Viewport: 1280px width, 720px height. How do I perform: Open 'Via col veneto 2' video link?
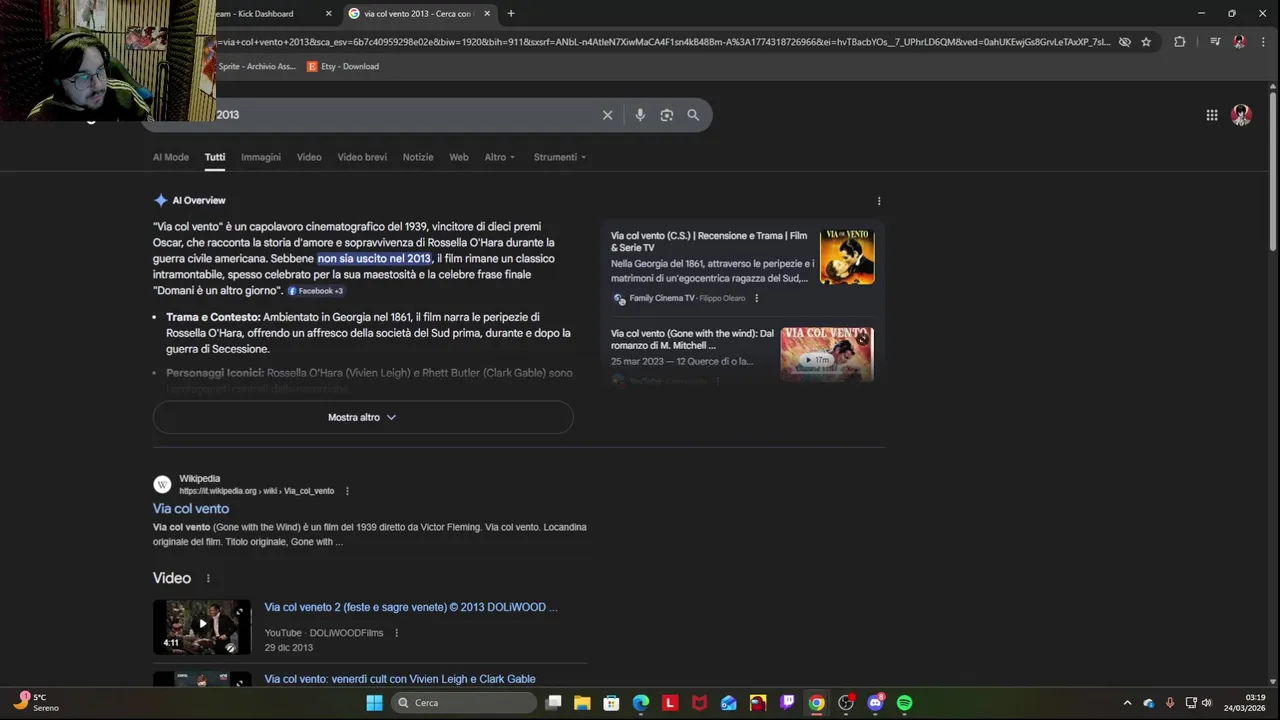(411, 607)
